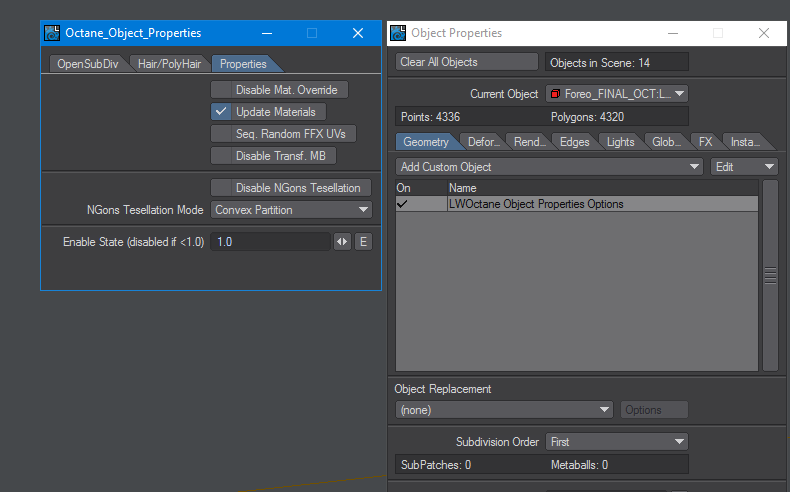The image size is (790, 492).
Task: Open Subdivision Order dropdown
Action: (x=617, y=442)
